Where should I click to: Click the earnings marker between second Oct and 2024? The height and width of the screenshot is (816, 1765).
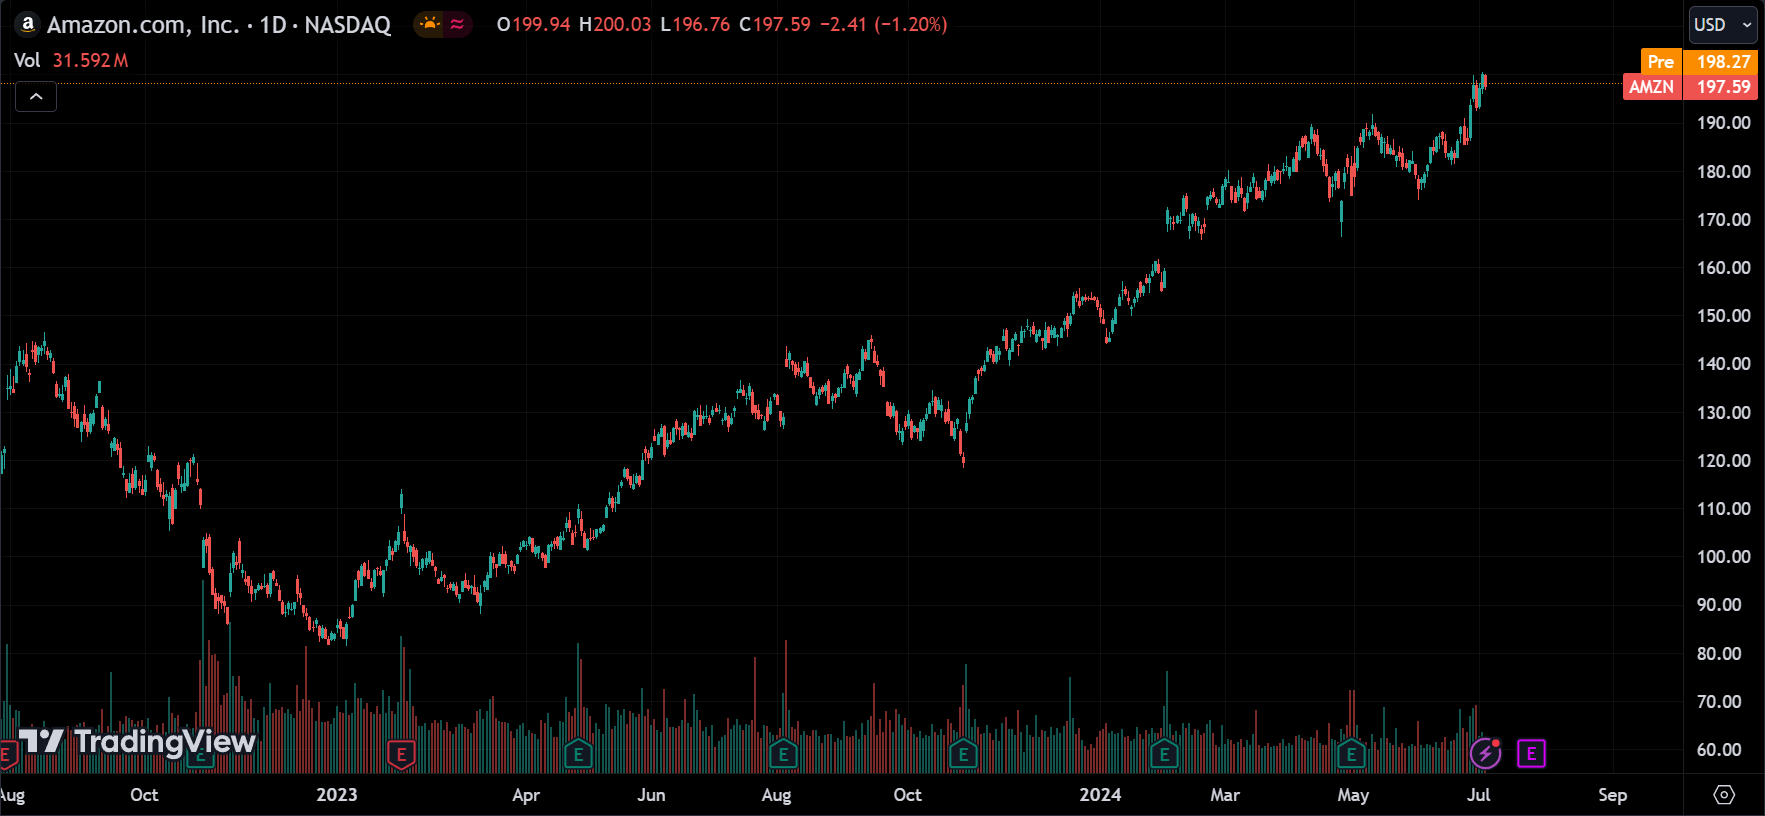pyautogui.click(x=963, y=754)
